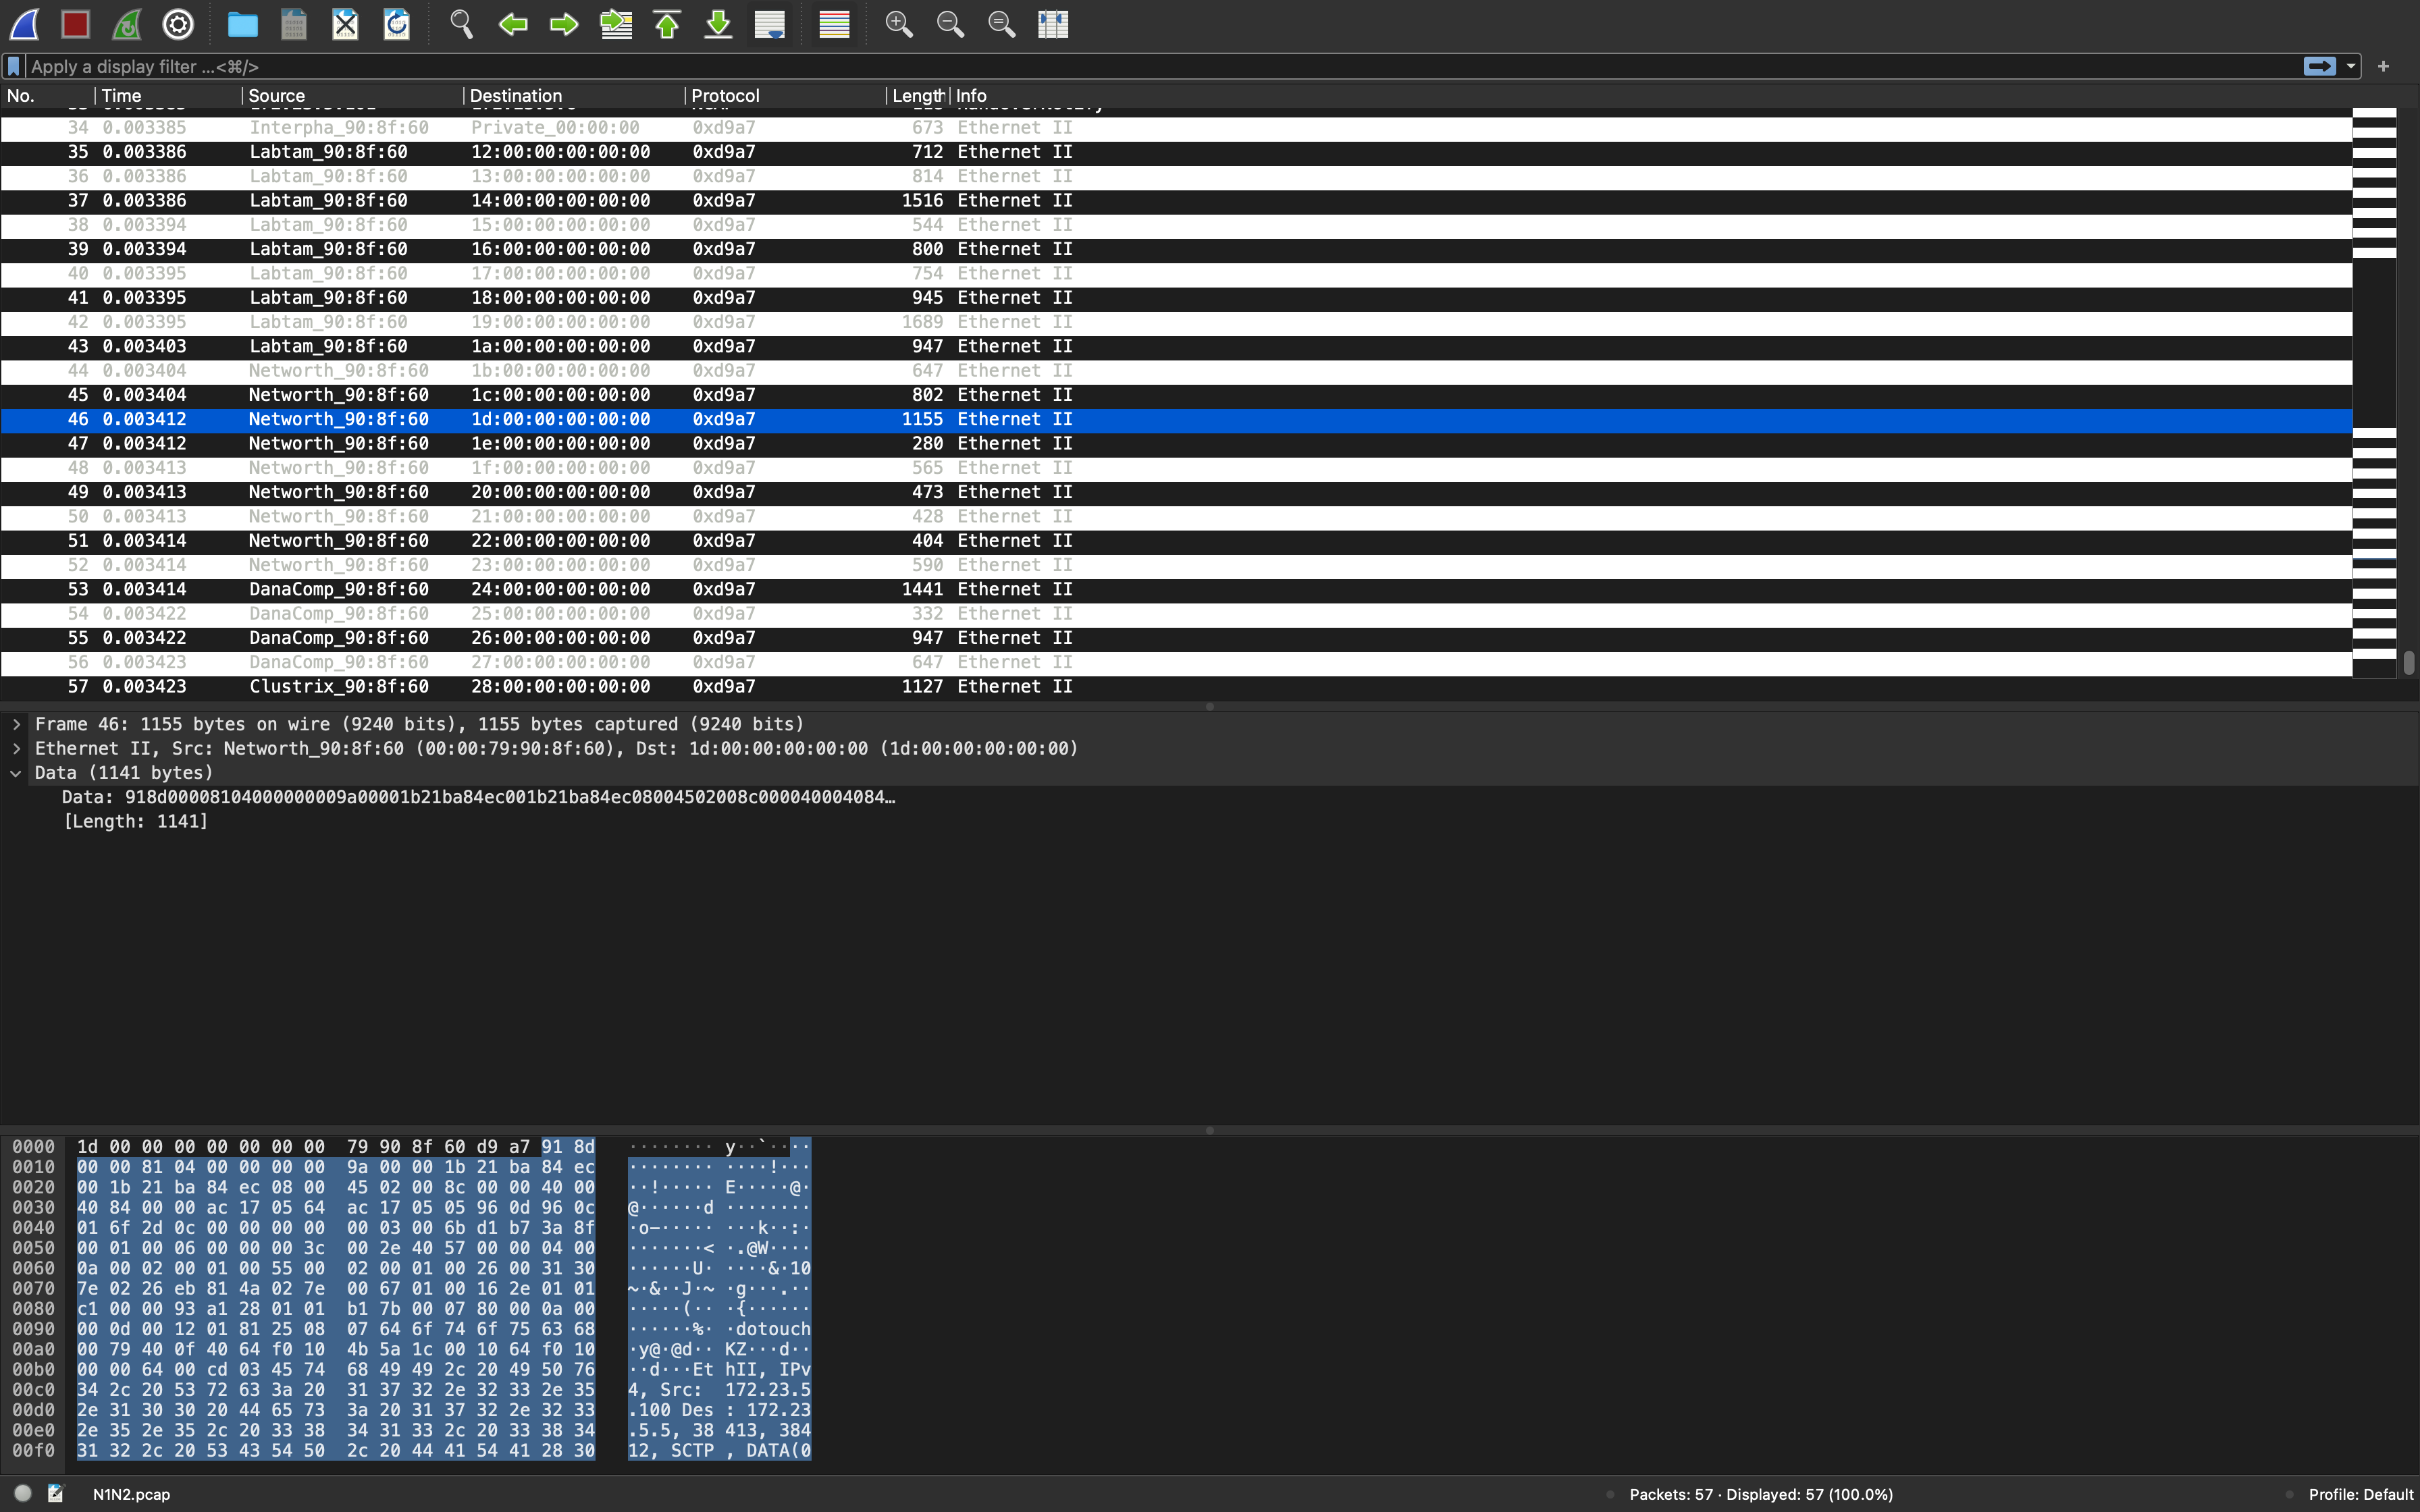The height and width of the screenshot is (1512, 2420).
Task: Toggle auto-scroll during live capture
Action: pos(769,24)
